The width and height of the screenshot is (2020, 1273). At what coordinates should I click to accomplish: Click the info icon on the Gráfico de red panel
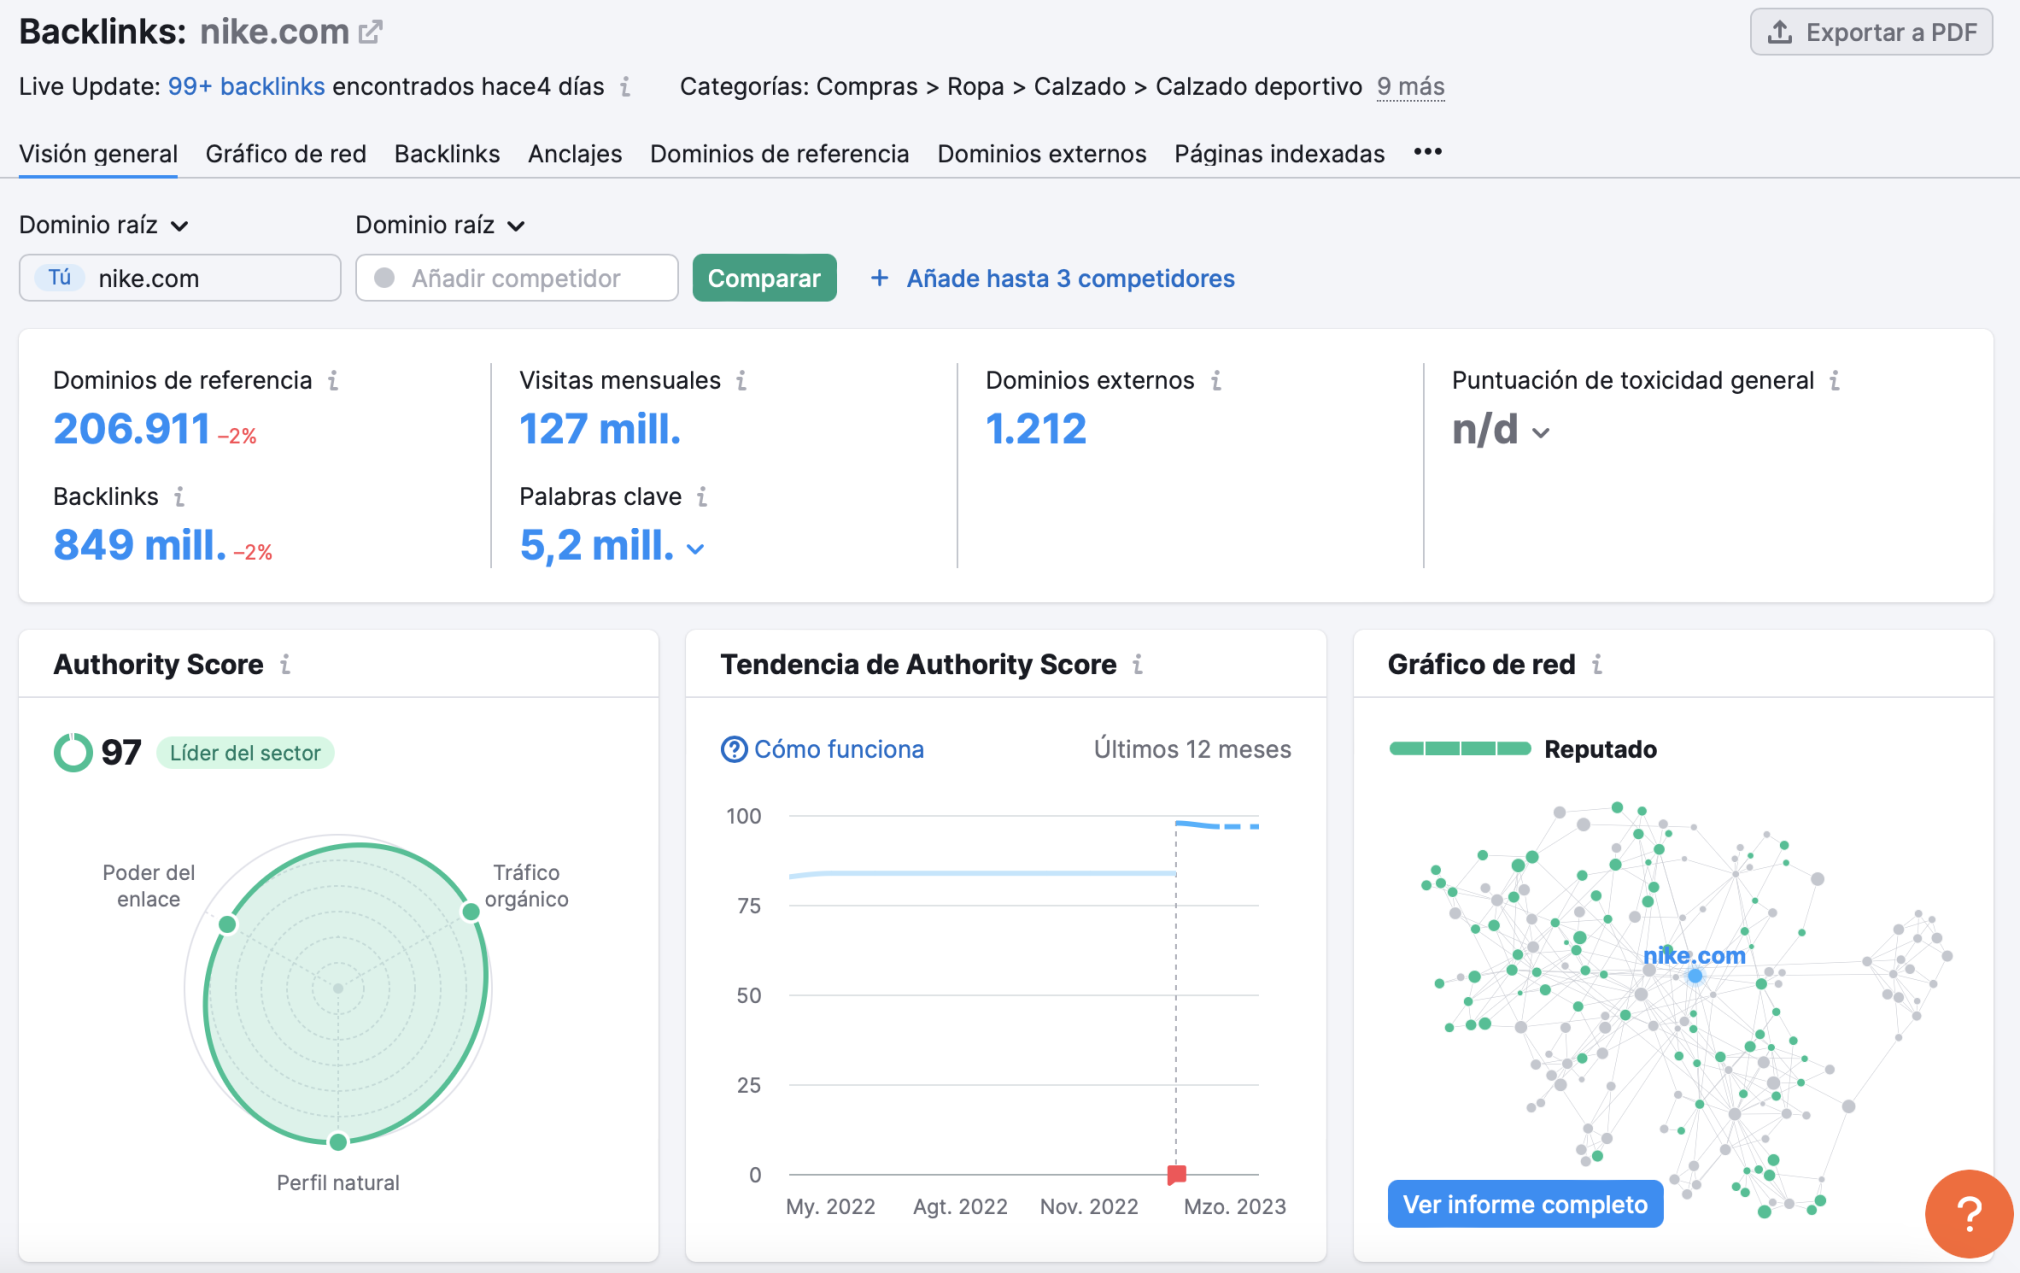(x=1598, y=663)
